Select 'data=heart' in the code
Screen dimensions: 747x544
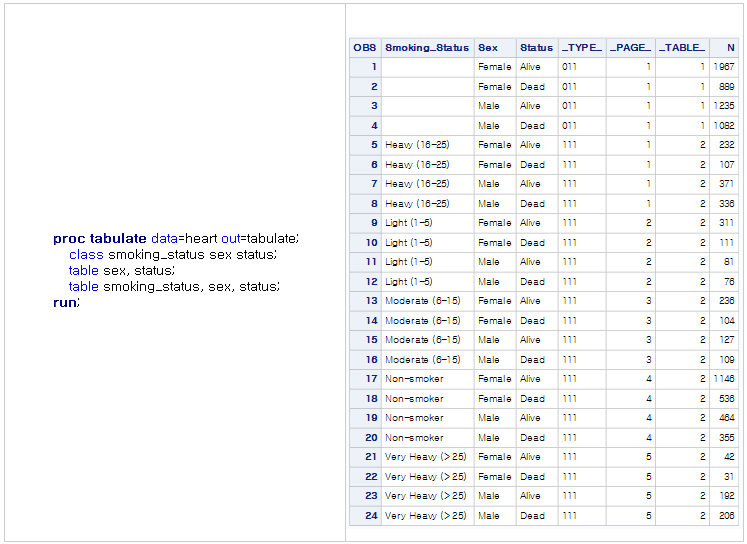[x=184, y=238]
